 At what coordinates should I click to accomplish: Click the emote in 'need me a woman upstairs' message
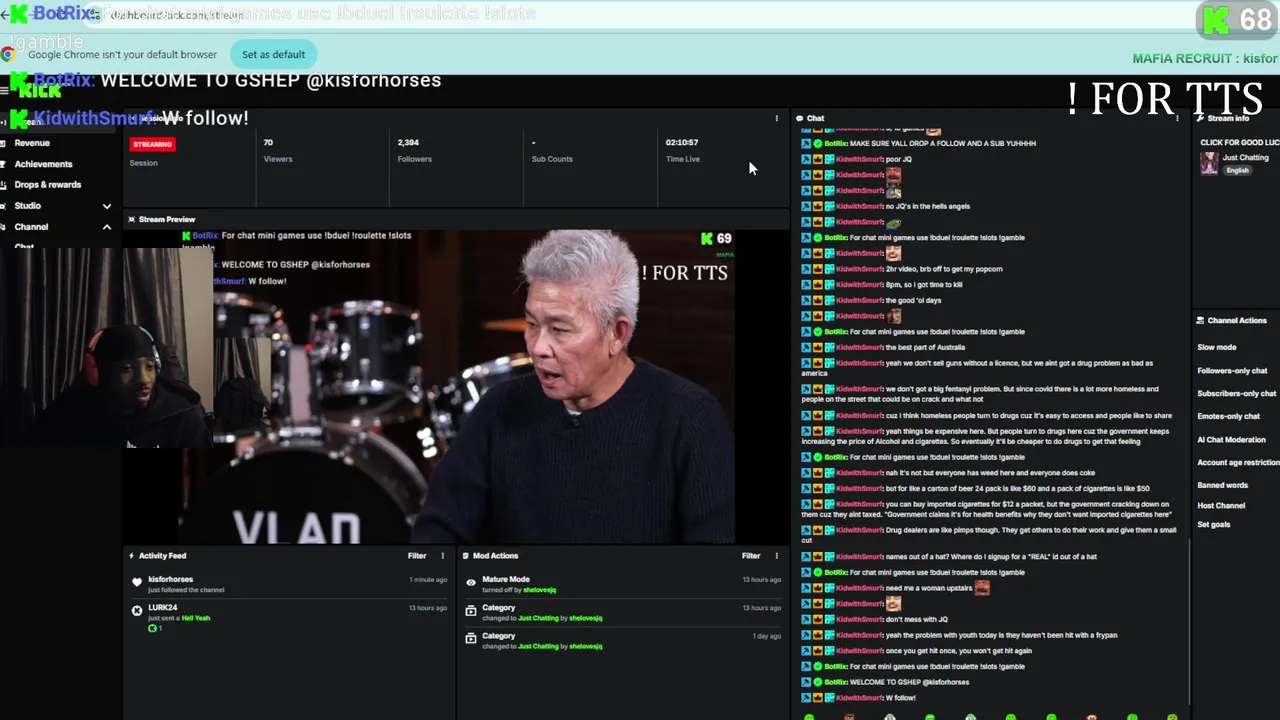(982, 588)
